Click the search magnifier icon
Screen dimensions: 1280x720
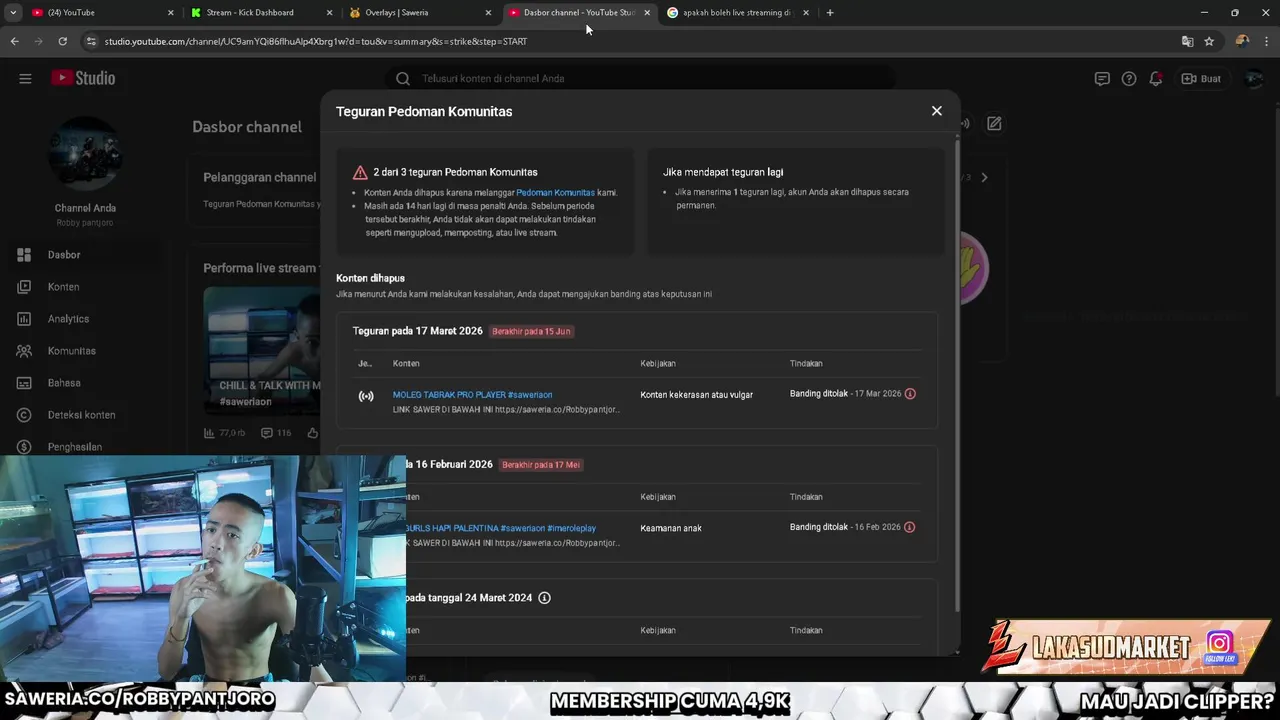point(403,79)
